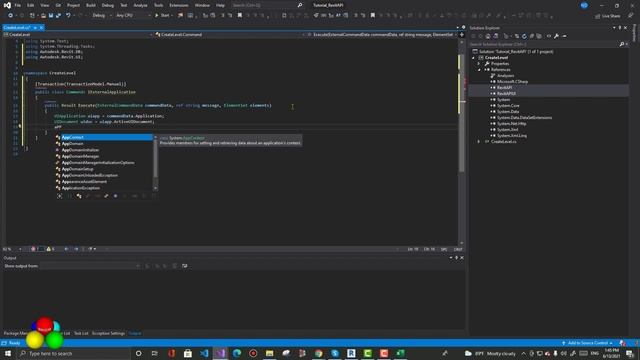Open the Tools menu
The width and height of the screenshot is (640, 360).
pos(158,5)
